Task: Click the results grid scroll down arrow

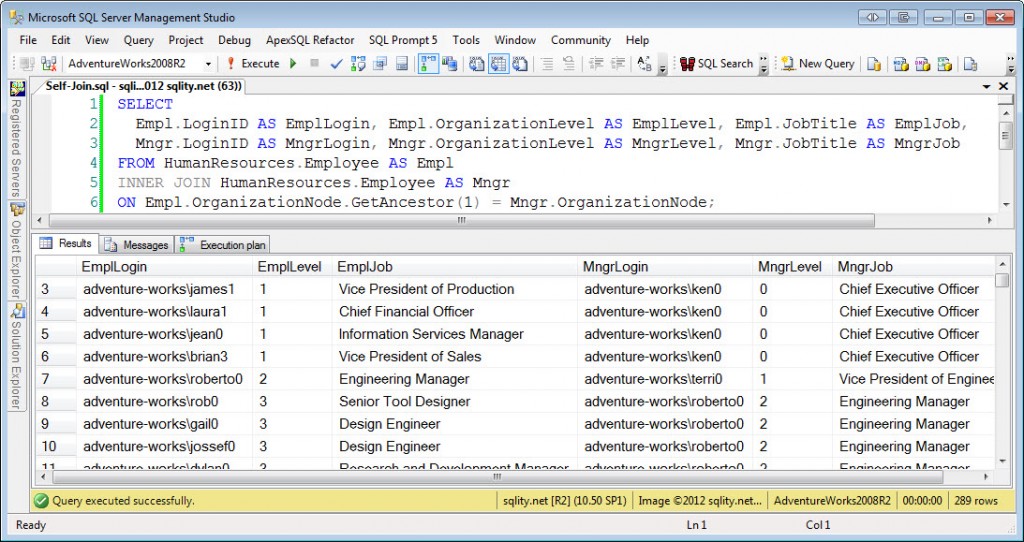Action: (1002, 461)
